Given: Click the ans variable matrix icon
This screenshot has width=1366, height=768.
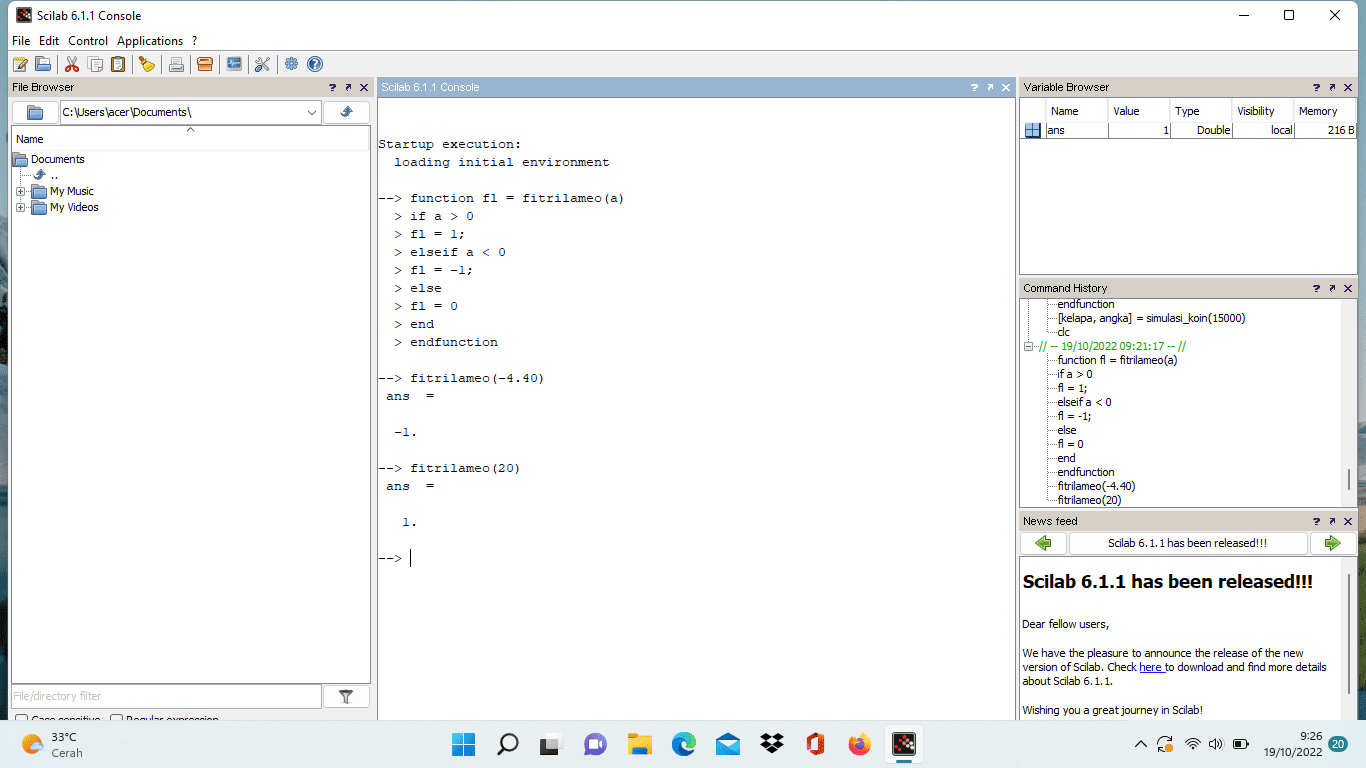Looking at the screenshot, I should click(x=1032, y=130).
